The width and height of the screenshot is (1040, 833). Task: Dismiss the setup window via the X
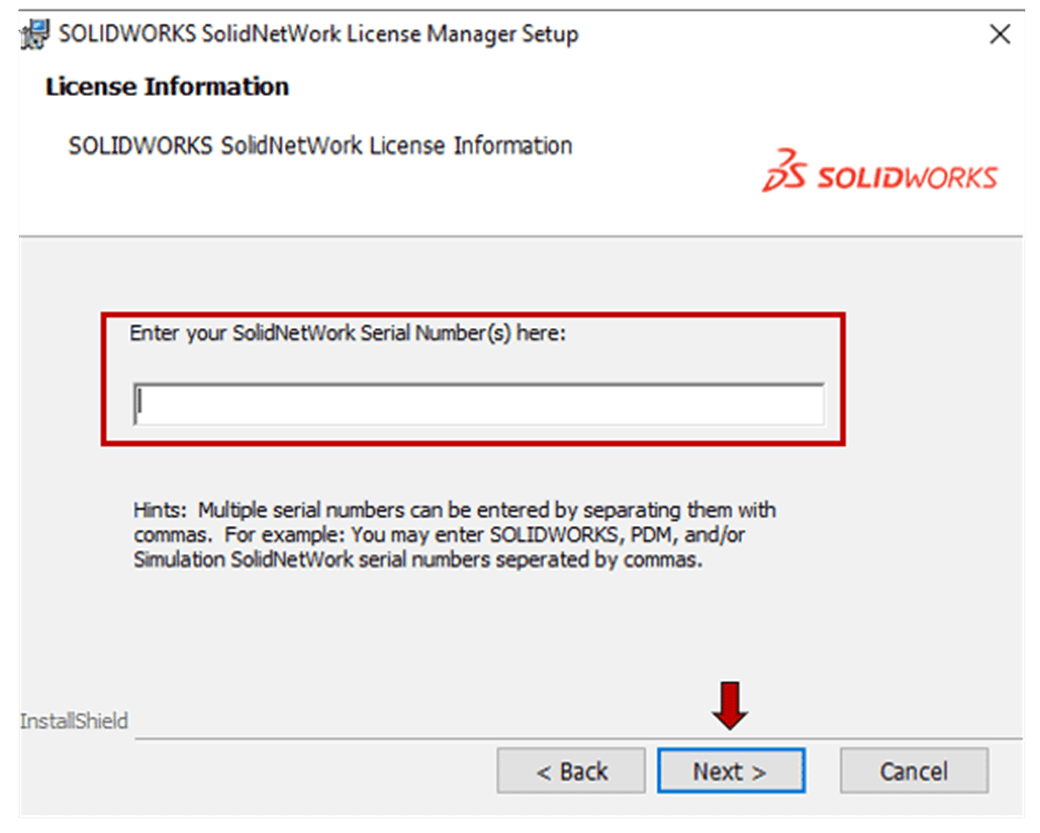(x=999, y=33)
